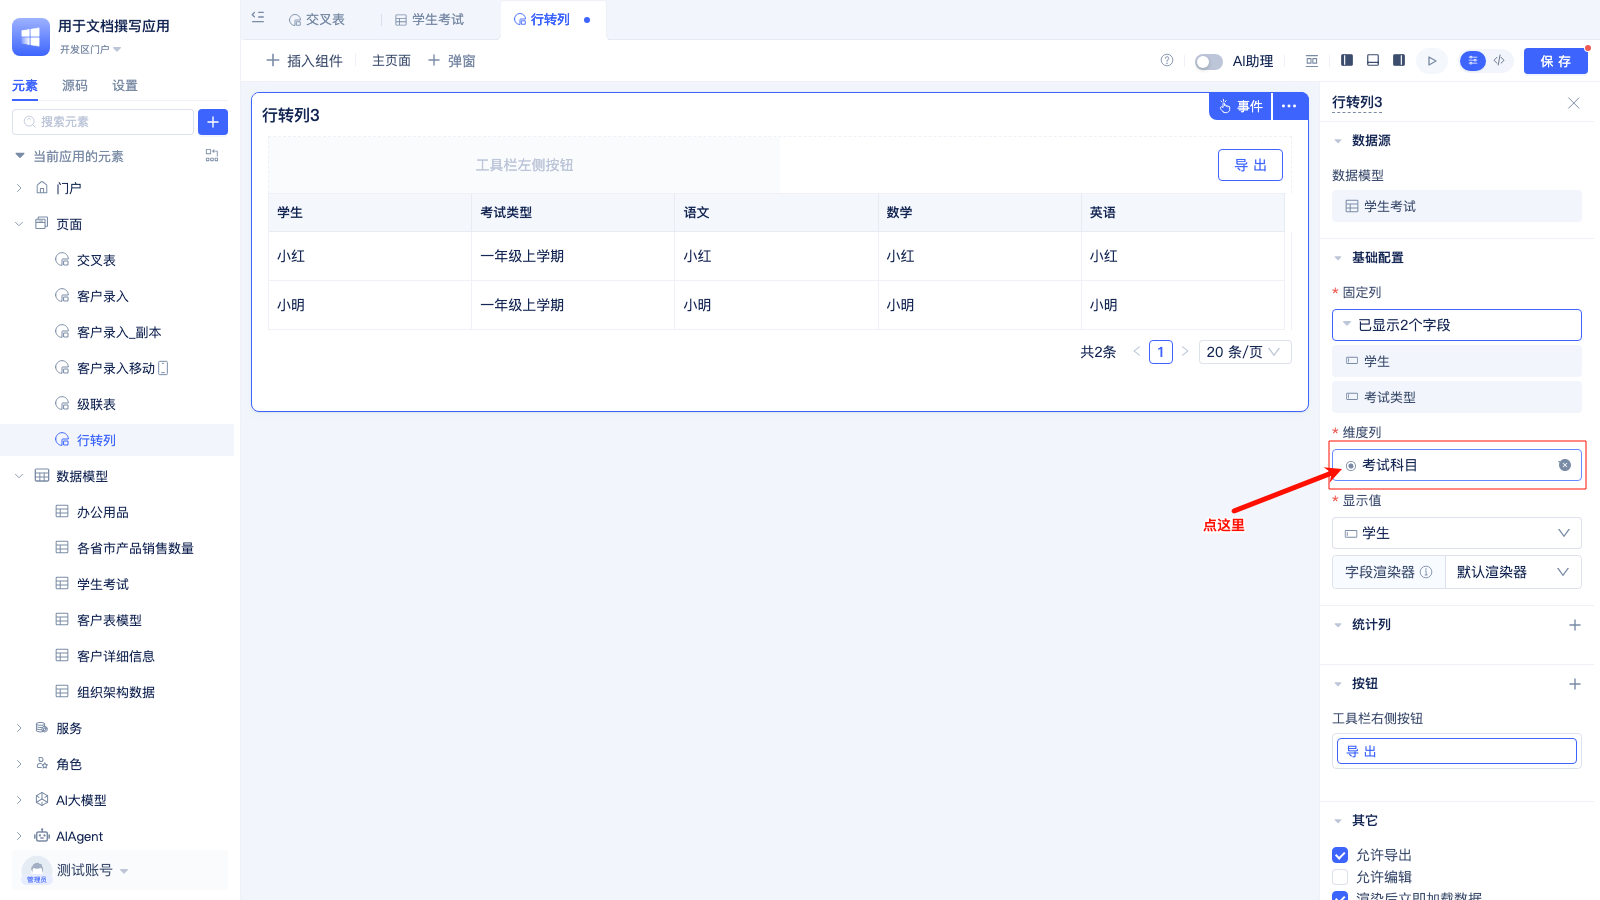1600x900 pixels.
Task: Expand the 服务 tree node
Action: point(19,728)
